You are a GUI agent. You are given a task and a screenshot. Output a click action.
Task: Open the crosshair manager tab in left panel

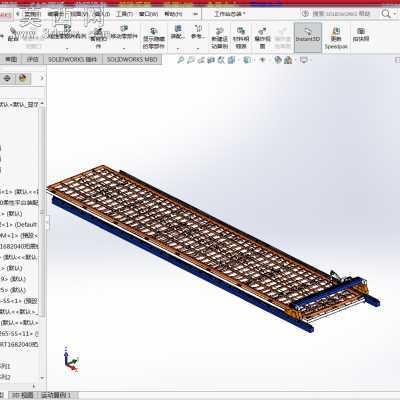[x=7, y=78]
